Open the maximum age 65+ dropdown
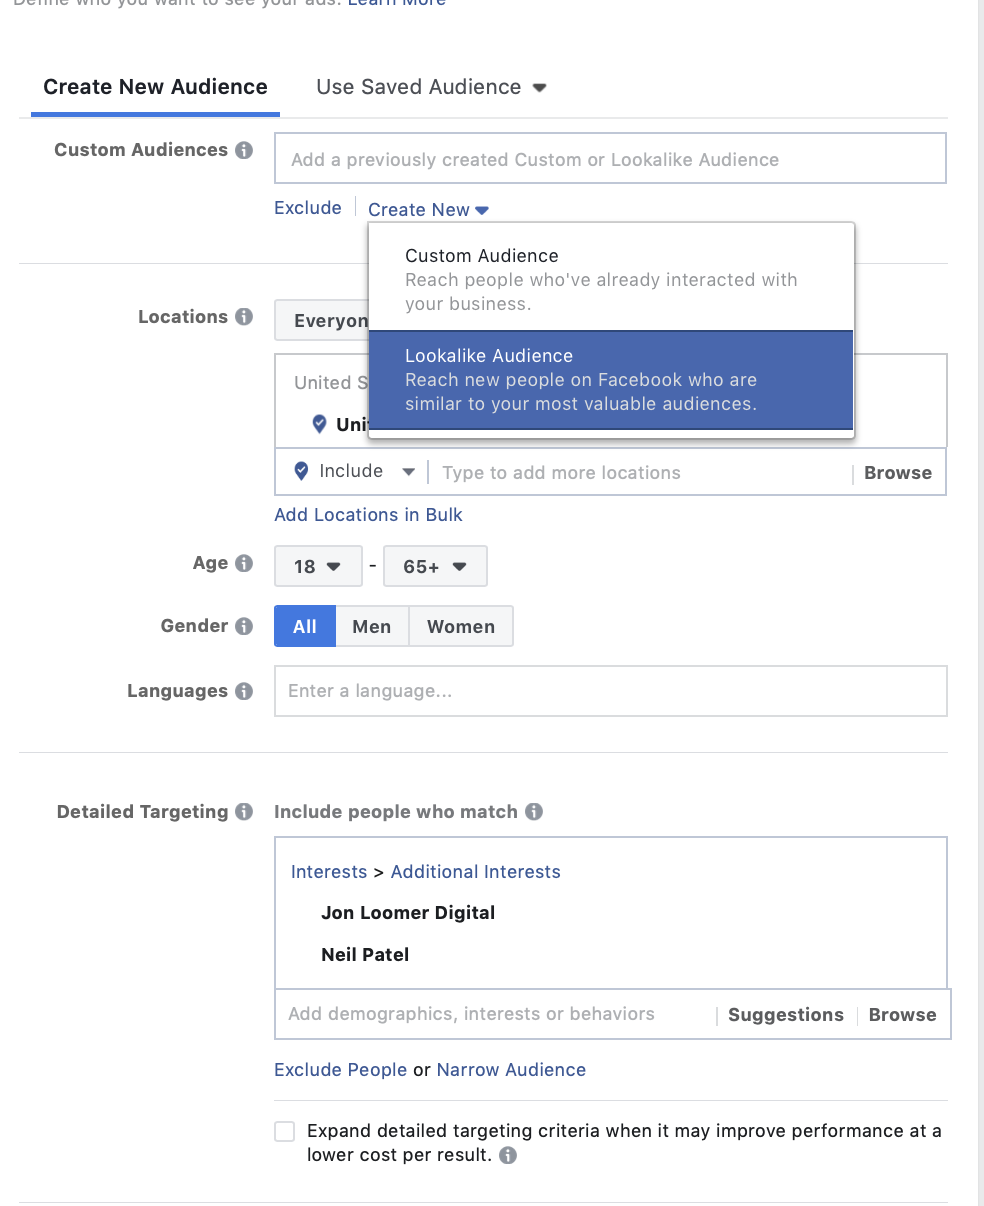Image resolution: width=984 pixels, height=1206 pixels. click(435, 567)
